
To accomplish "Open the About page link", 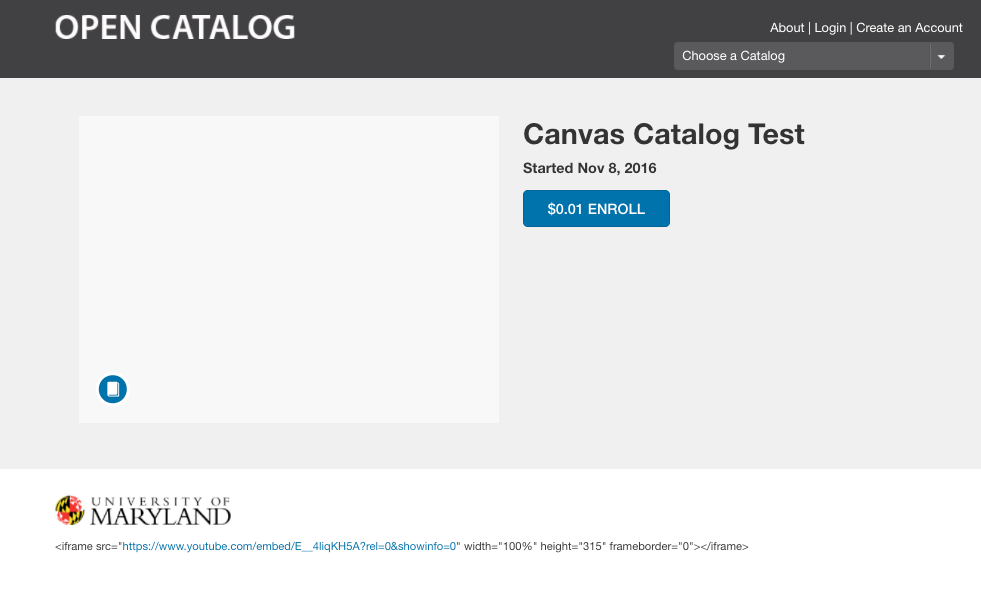I will [787, 28].
